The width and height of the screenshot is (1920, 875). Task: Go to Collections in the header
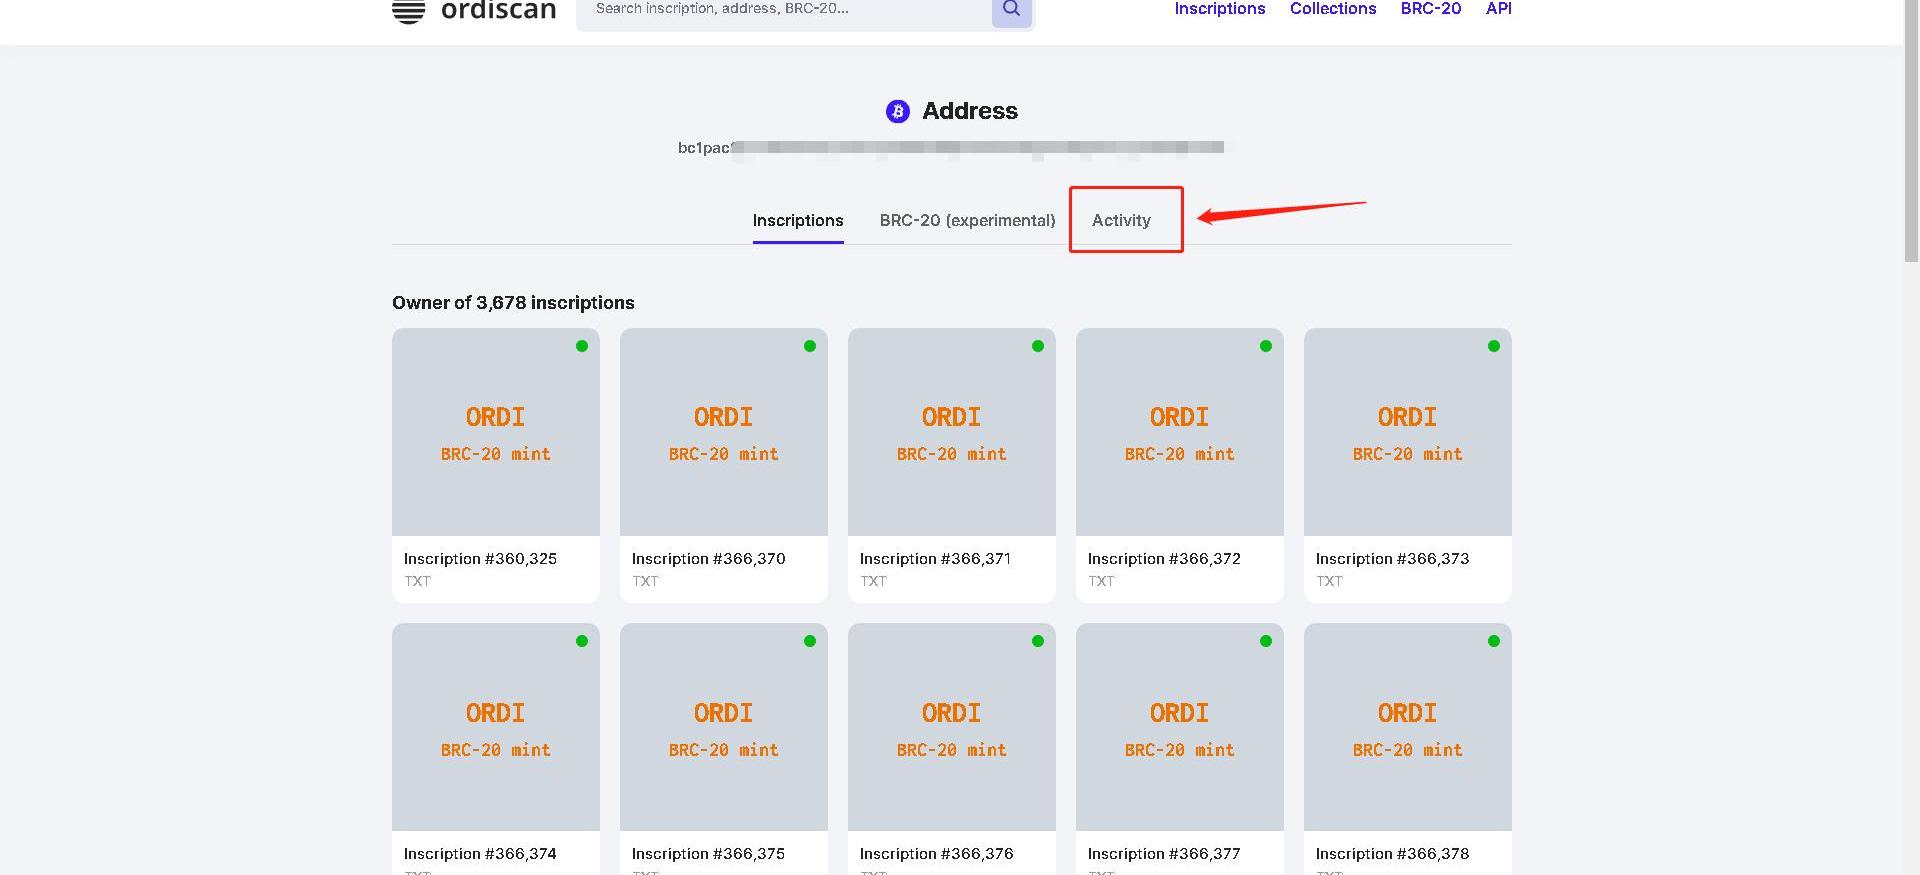tap(1332, 9)
